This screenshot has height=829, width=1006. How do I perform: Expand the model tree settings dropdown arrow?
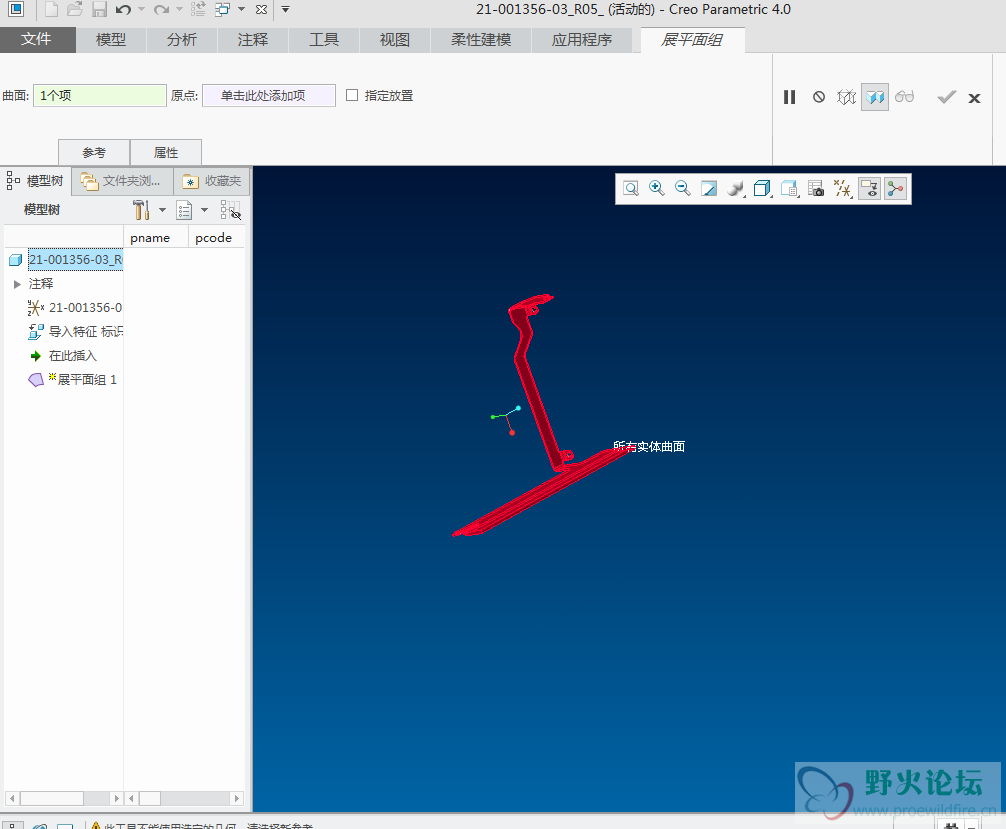162,210
